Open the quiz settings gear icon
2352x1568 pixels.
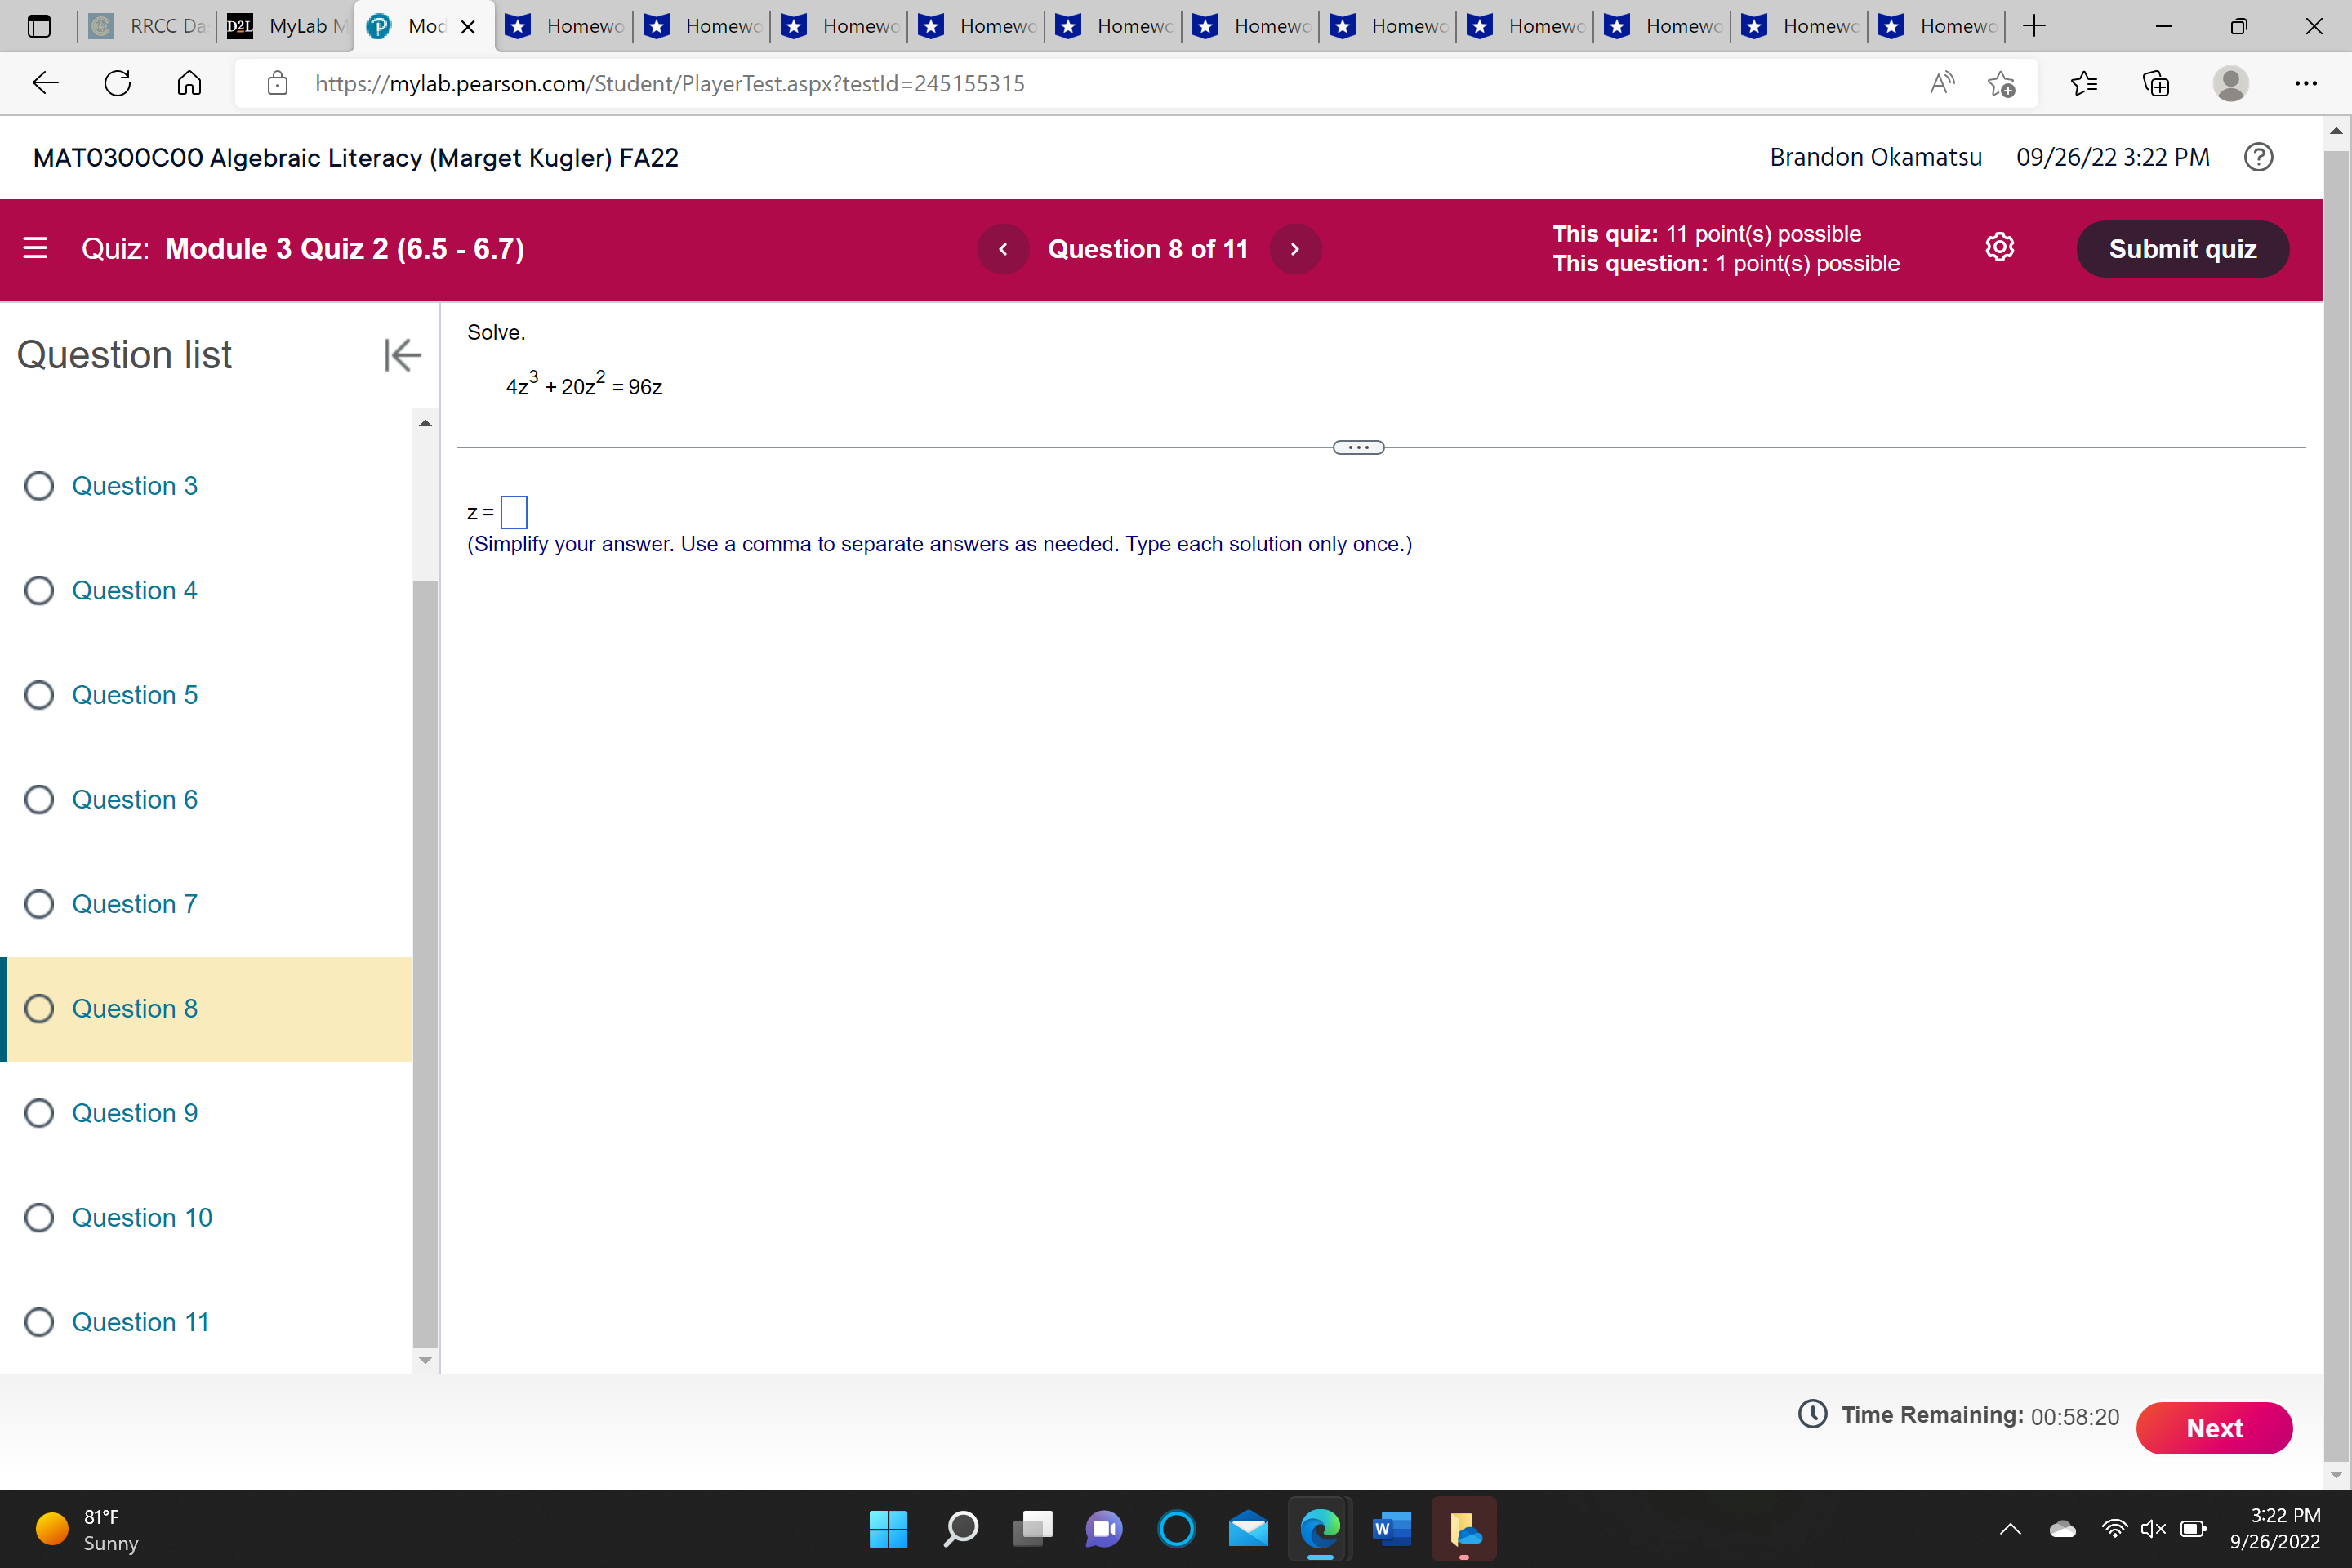point(1999,248)
